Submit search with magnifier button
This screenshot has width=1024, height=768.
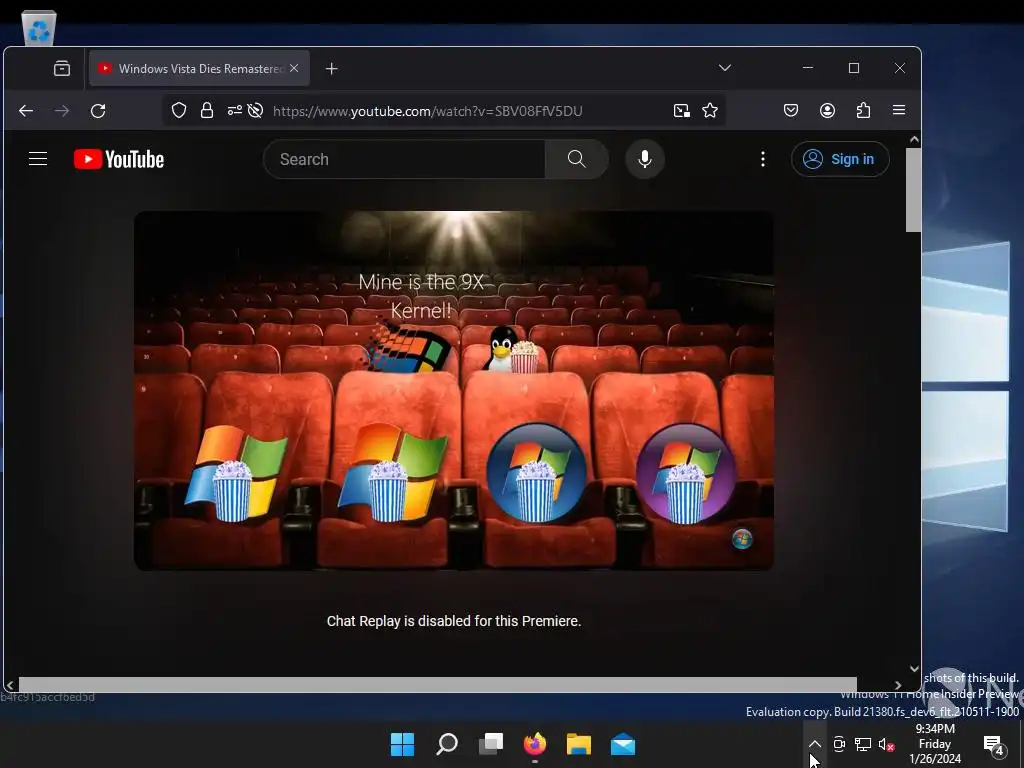coord(577,159)
